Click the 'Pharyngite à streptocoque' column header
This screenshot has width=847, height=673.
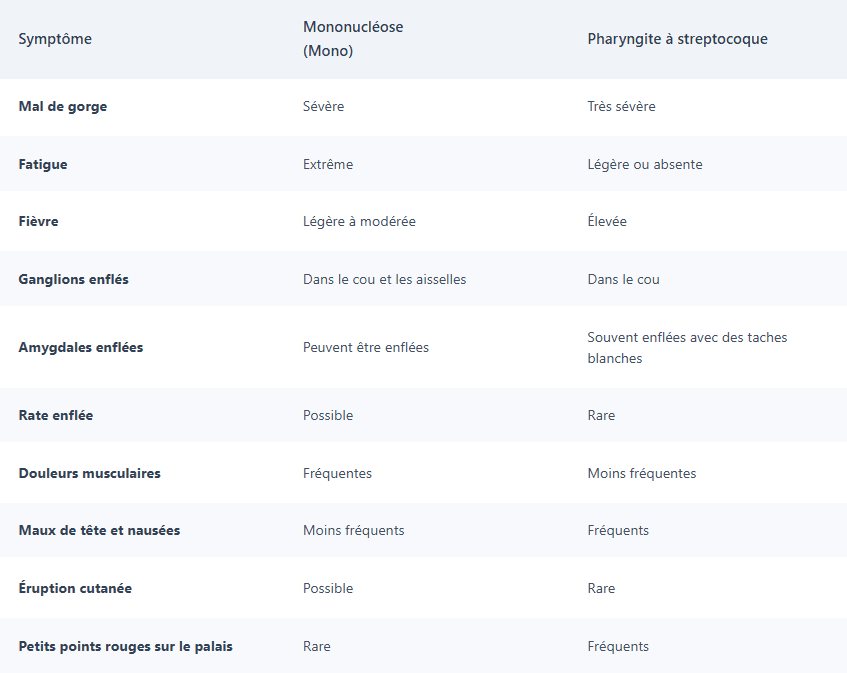point(677,39)
